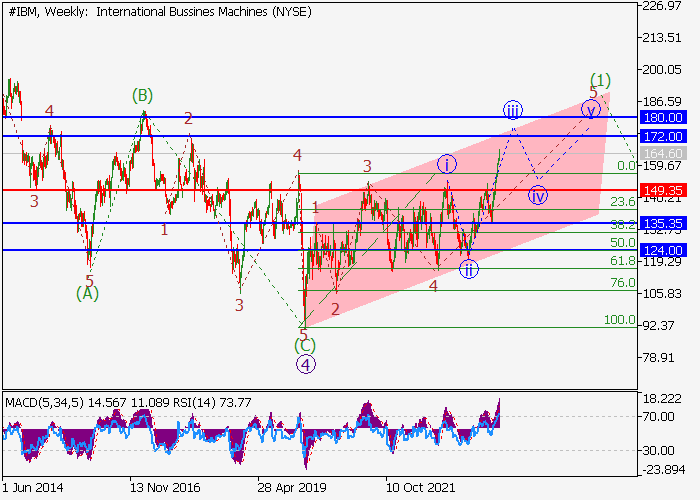Select the Fibonacci 100.0 level label

pos(620,320)
